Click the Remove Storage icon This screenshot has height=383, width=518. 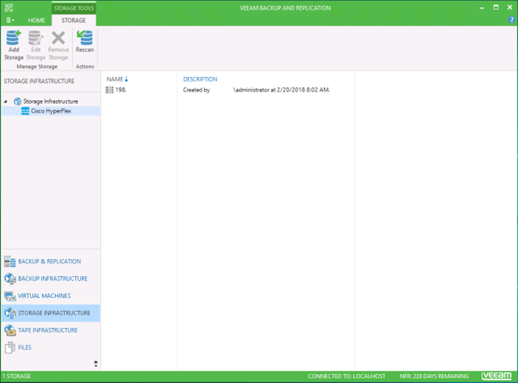(x=58, y=38)
